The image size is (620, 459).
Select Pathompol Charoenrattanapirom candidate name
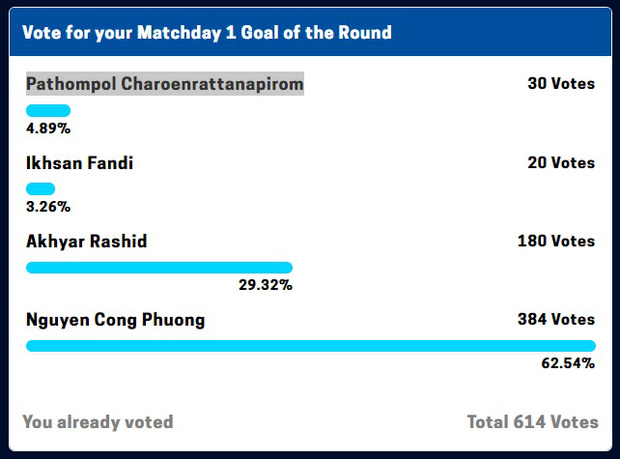164,84
